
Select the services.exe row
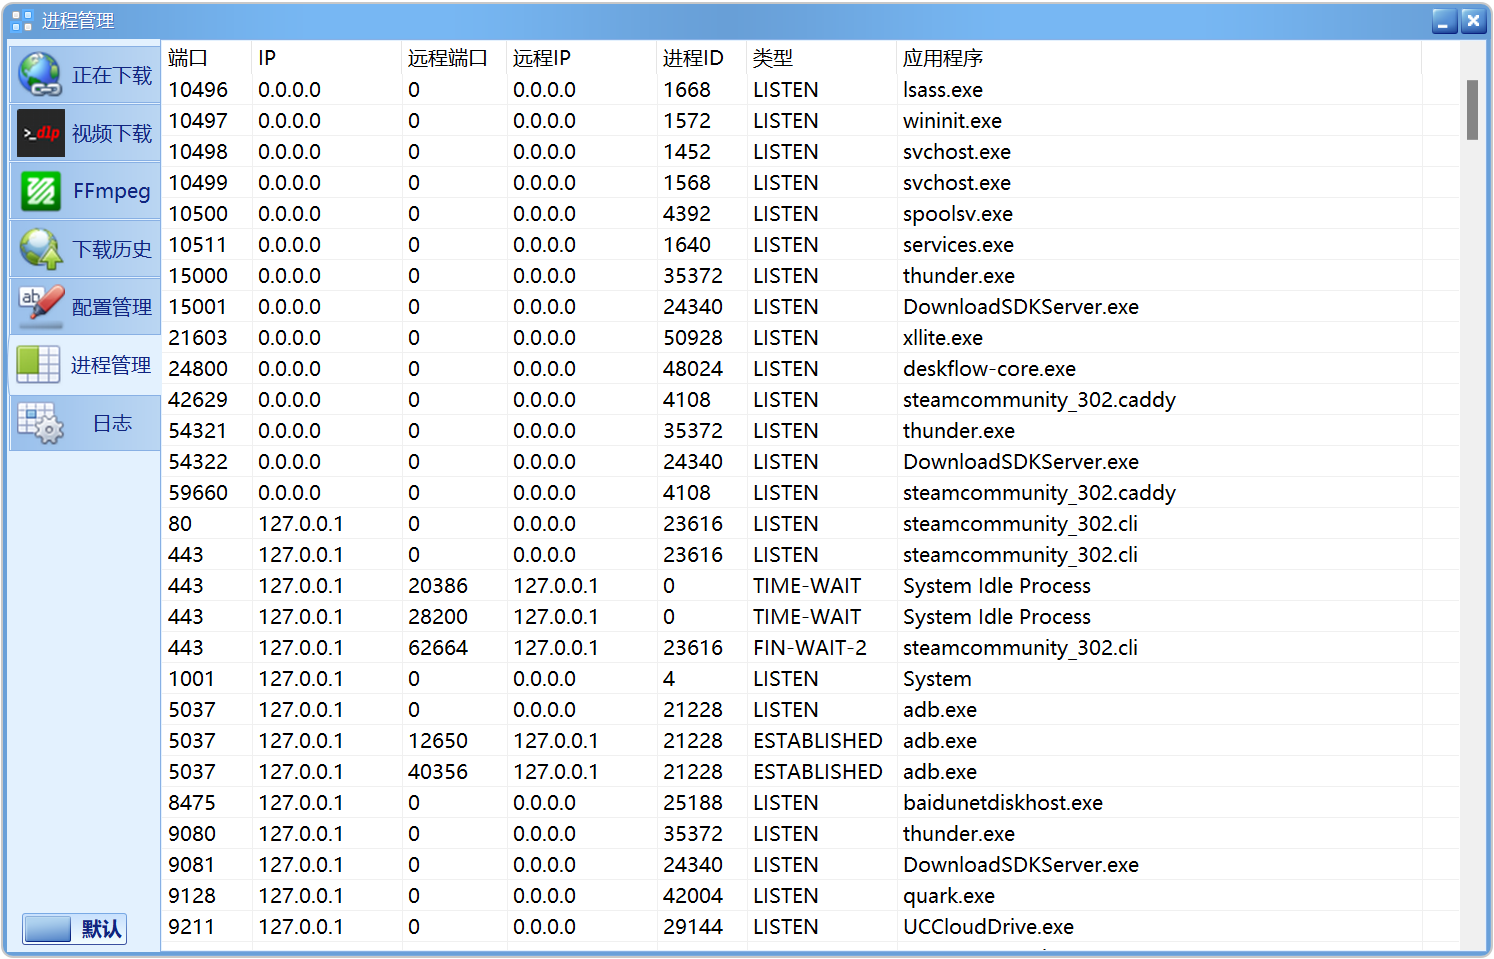pos(810,245)
